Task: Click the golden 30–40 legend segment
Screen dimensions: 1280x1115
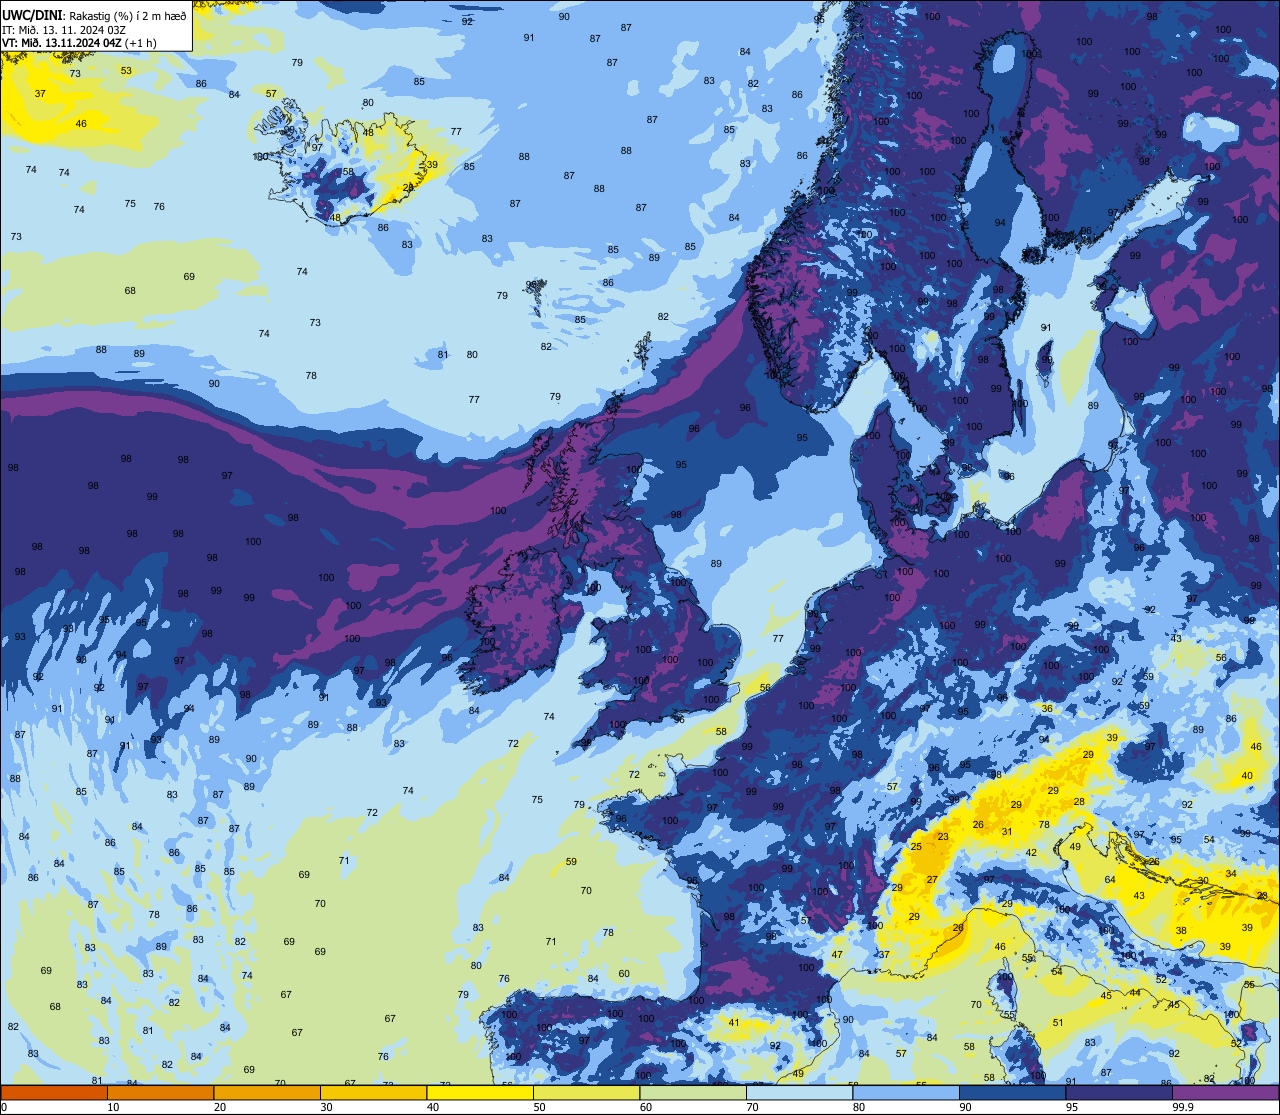Action: (x=373, y=1092)
